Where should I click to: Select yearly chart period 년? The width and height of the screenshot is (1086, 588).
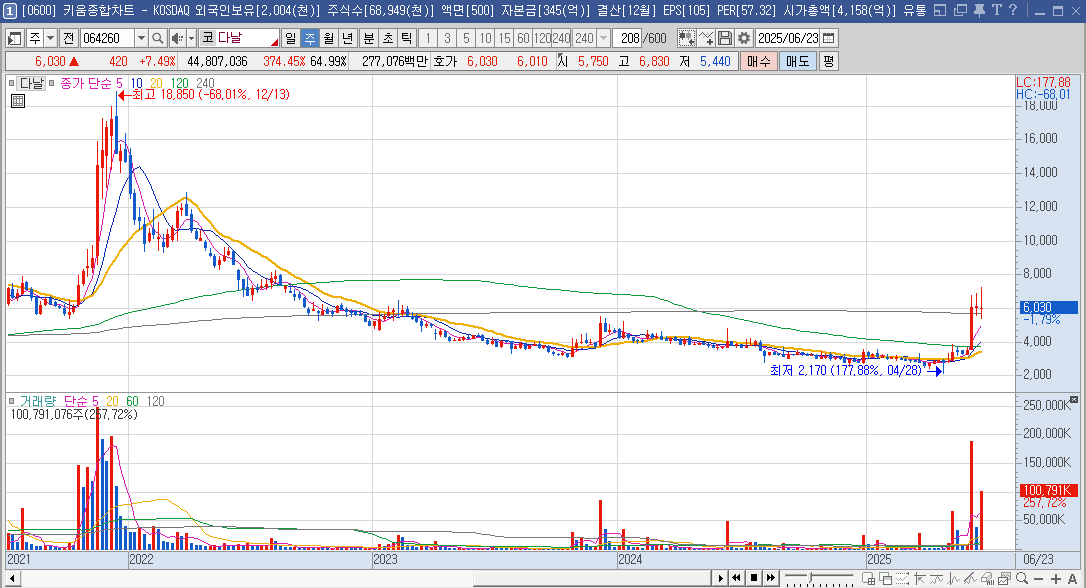348,38
